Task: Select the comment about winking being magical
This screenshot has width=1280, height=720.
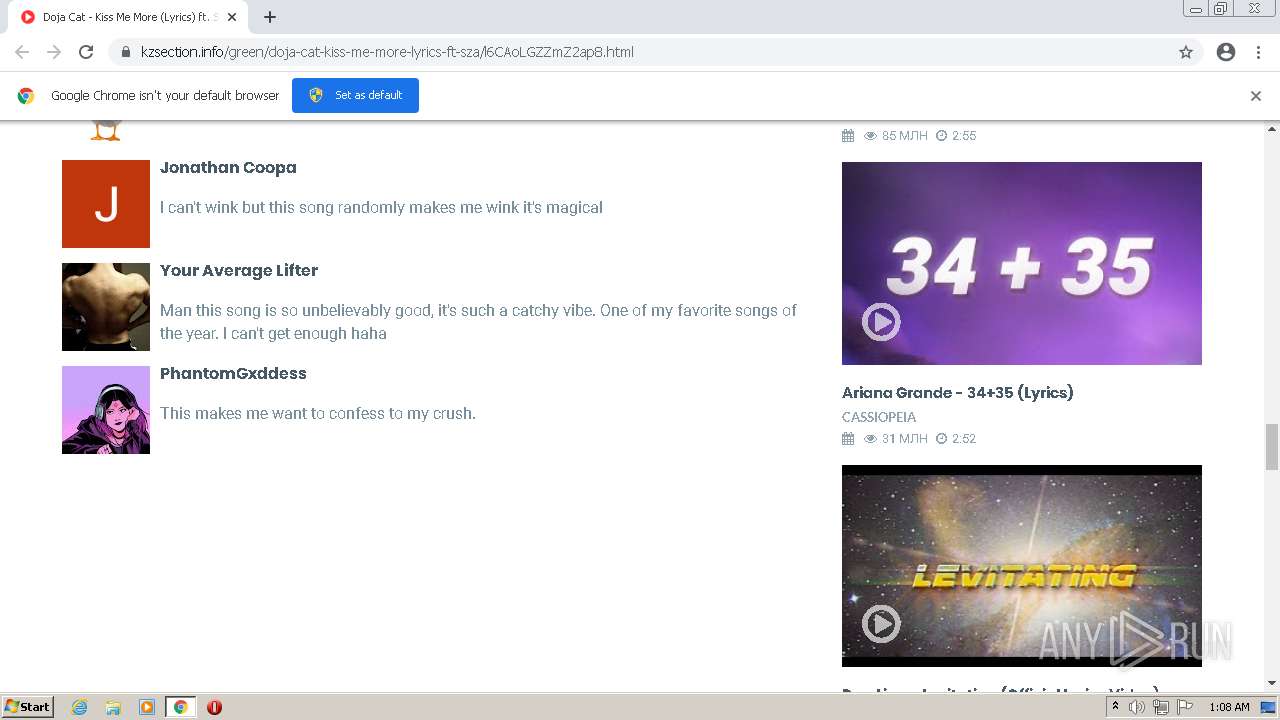Action: point(381,208)
